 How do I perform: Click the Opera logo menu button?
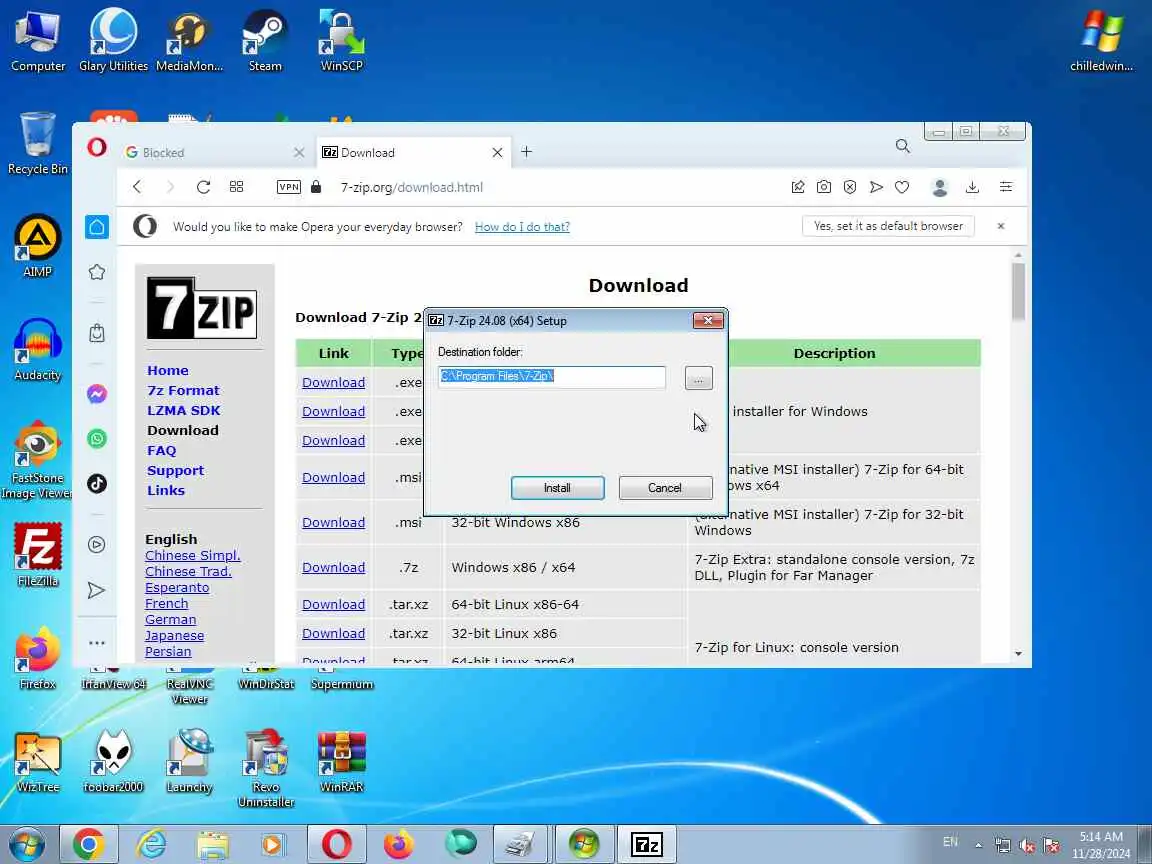(97, 147)
